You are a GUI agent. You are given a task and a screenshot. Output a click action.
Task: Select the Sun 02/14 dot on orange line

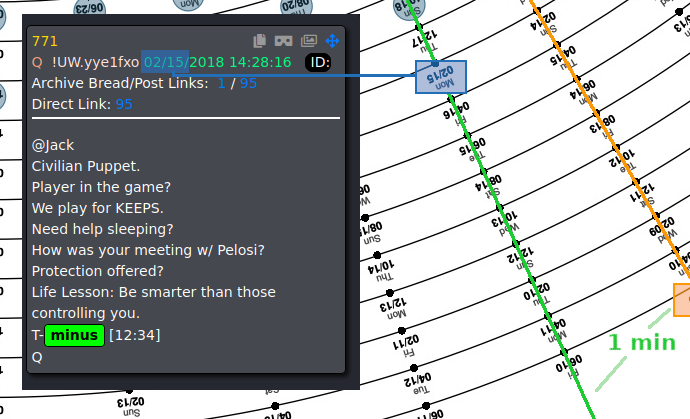click(538, 10)
